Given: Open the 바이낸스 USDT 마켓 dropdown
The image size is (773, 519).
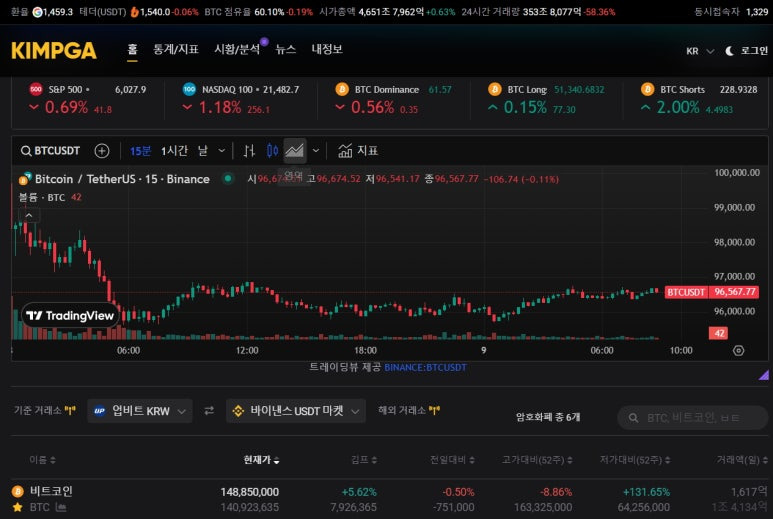Looking at the screenshot, I should [x=296, y=411].
